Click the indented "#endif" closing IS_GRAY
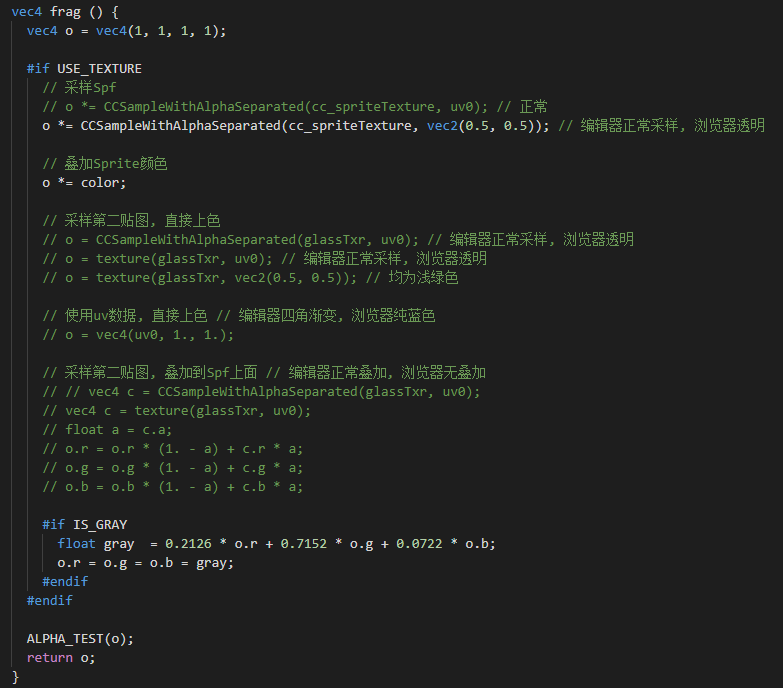This screenshot has width=783, height=688. point(65,582)
